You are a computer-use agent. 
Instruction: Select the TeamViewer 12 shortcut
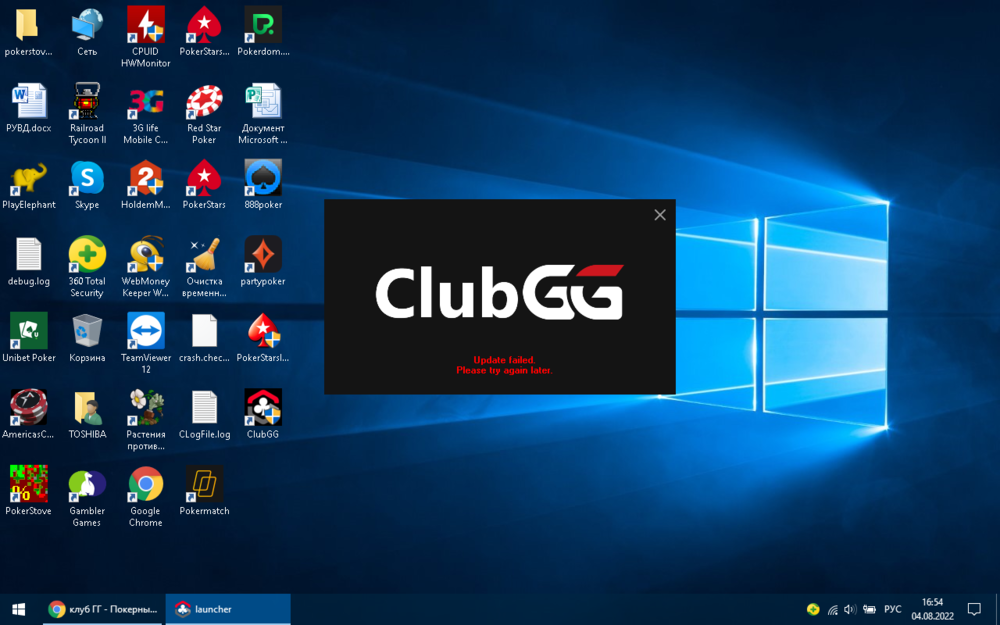coord(146,332)
